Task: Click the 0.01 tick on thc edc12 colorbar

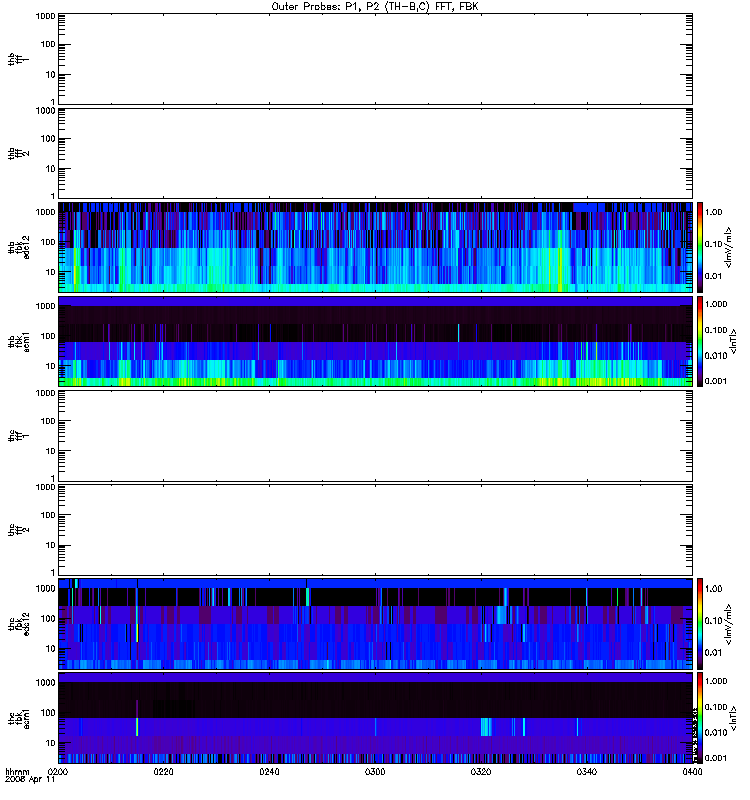Action: [714, 653]
